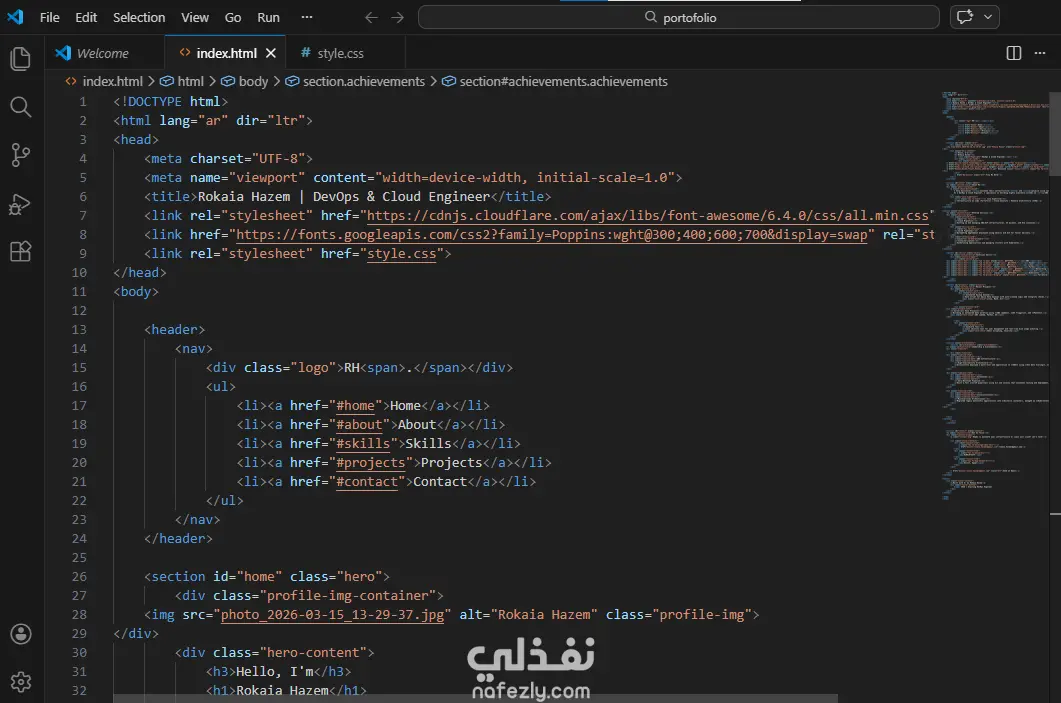The height and width of the screenshot is (703, 1061).
Task: Follow the #home href link
Action: (x=355, y=405)
